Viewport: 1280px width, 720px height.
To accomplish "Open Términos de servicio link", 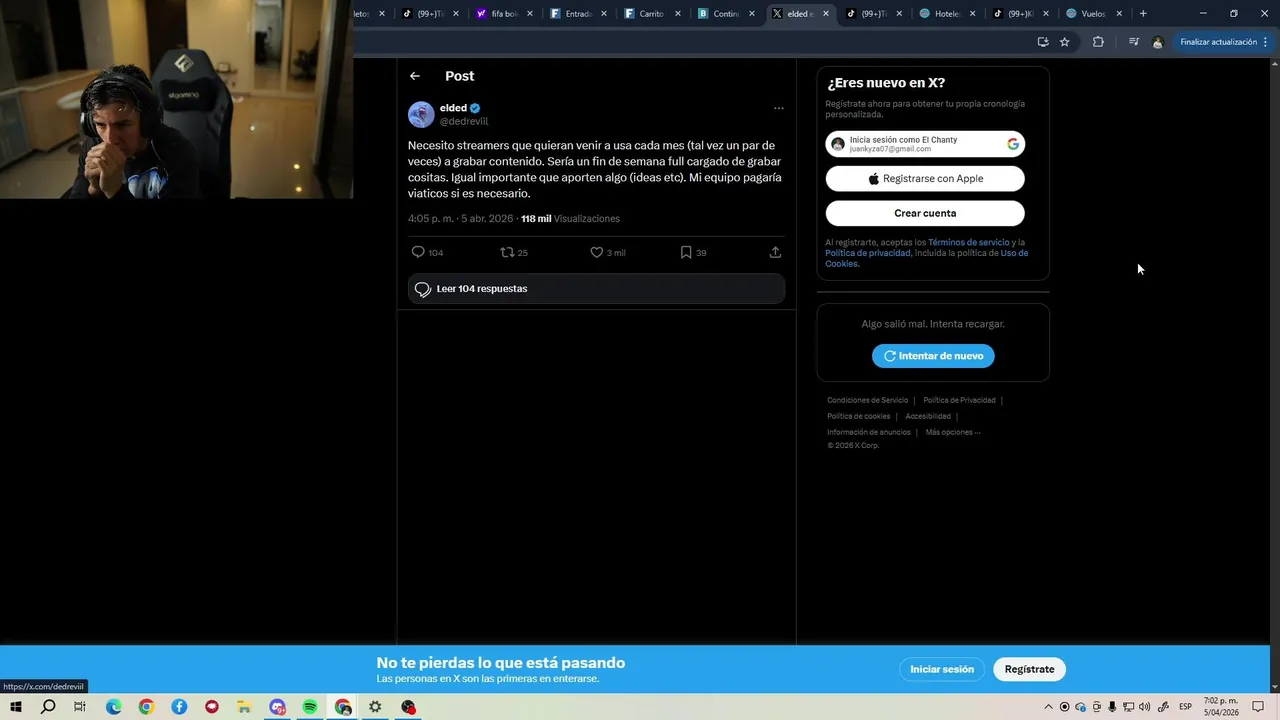I will [x=968, y=242].
